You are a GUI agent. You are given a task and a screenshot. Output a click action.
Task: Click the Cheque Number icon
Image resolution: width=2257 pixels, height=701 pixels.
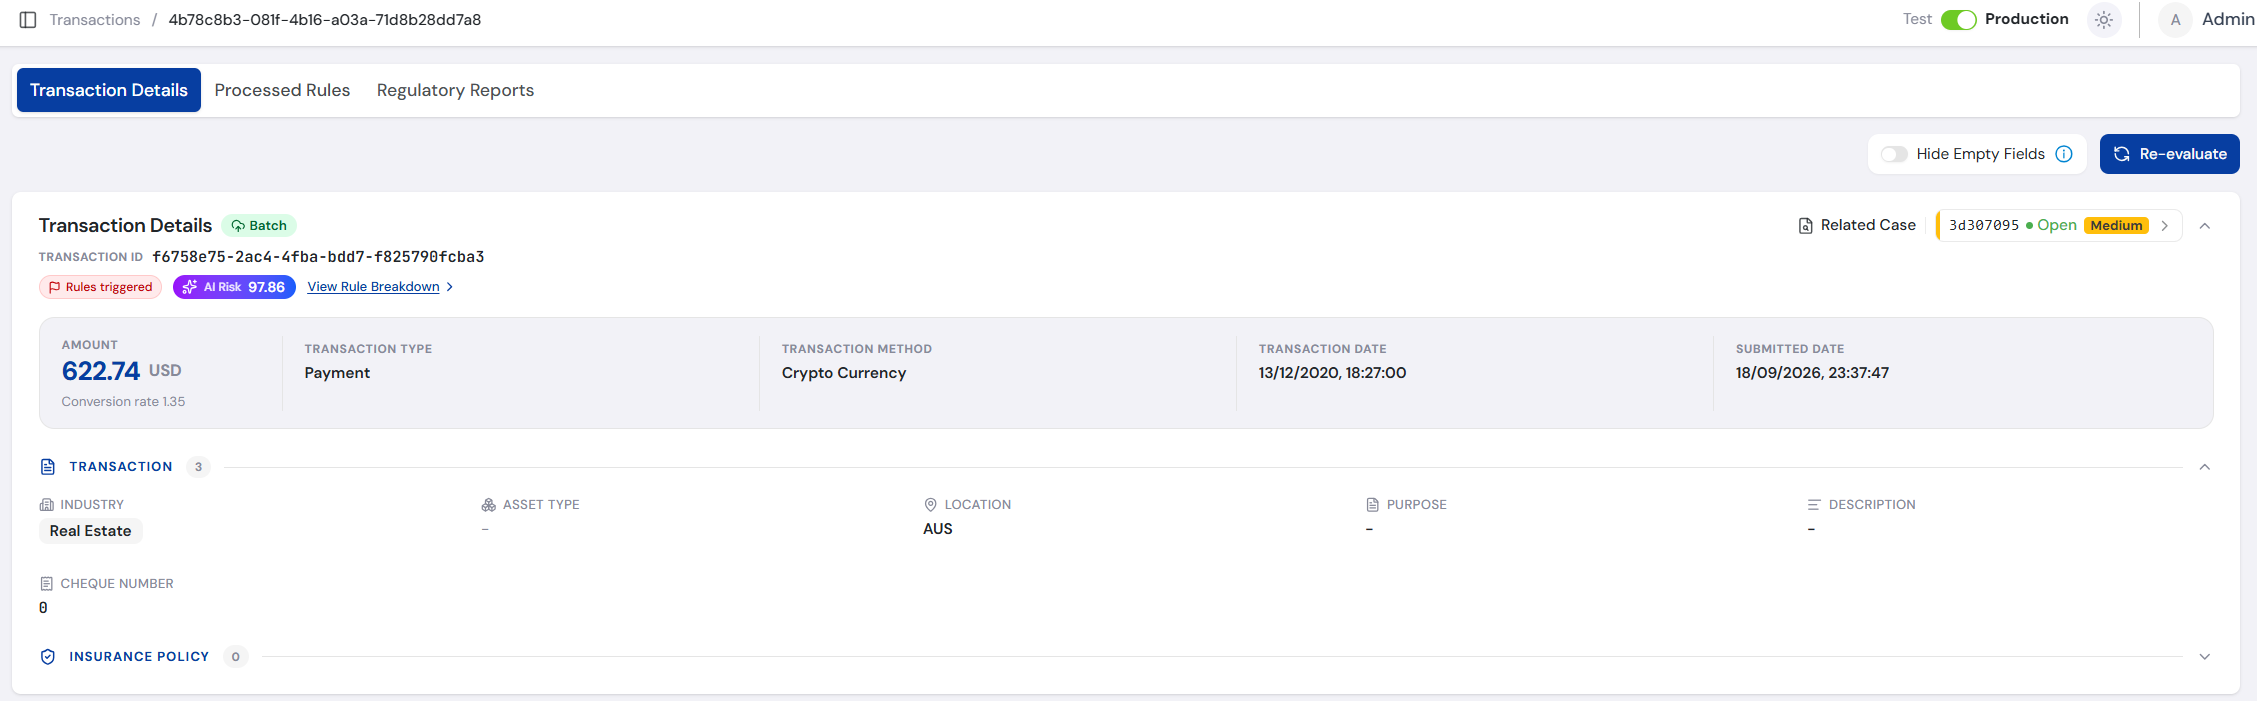(46, 584)
